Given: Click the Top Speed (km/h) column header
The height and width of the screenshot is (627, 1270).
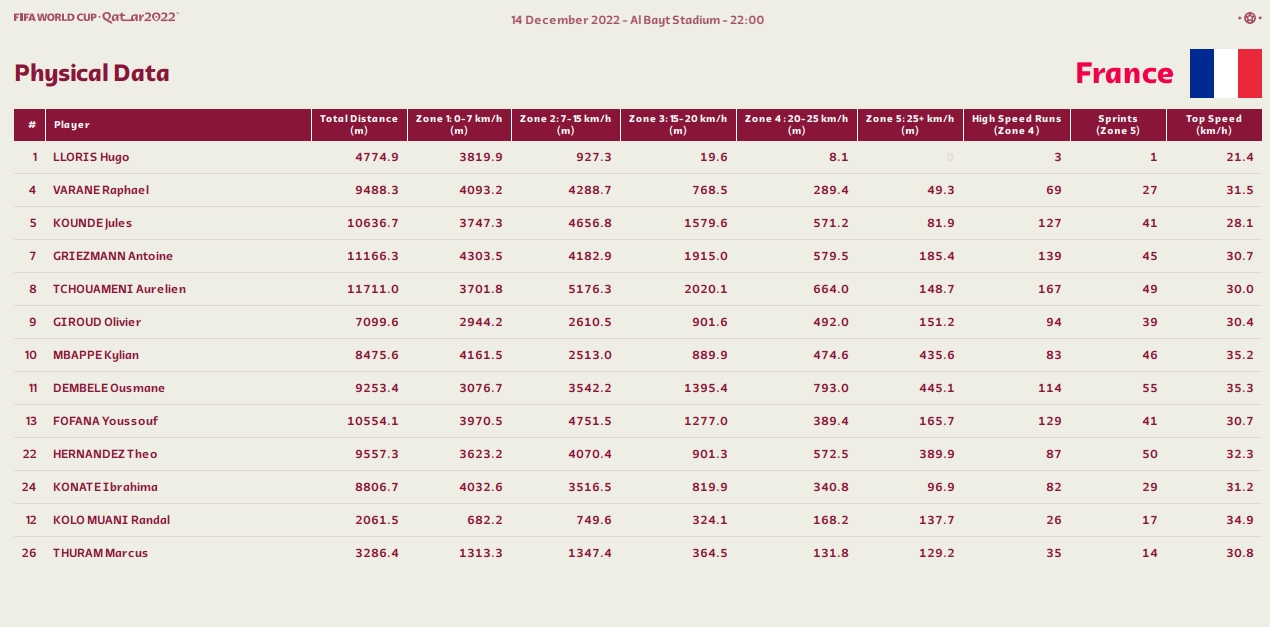Looking at the screenshot, I should point(1214,125).
